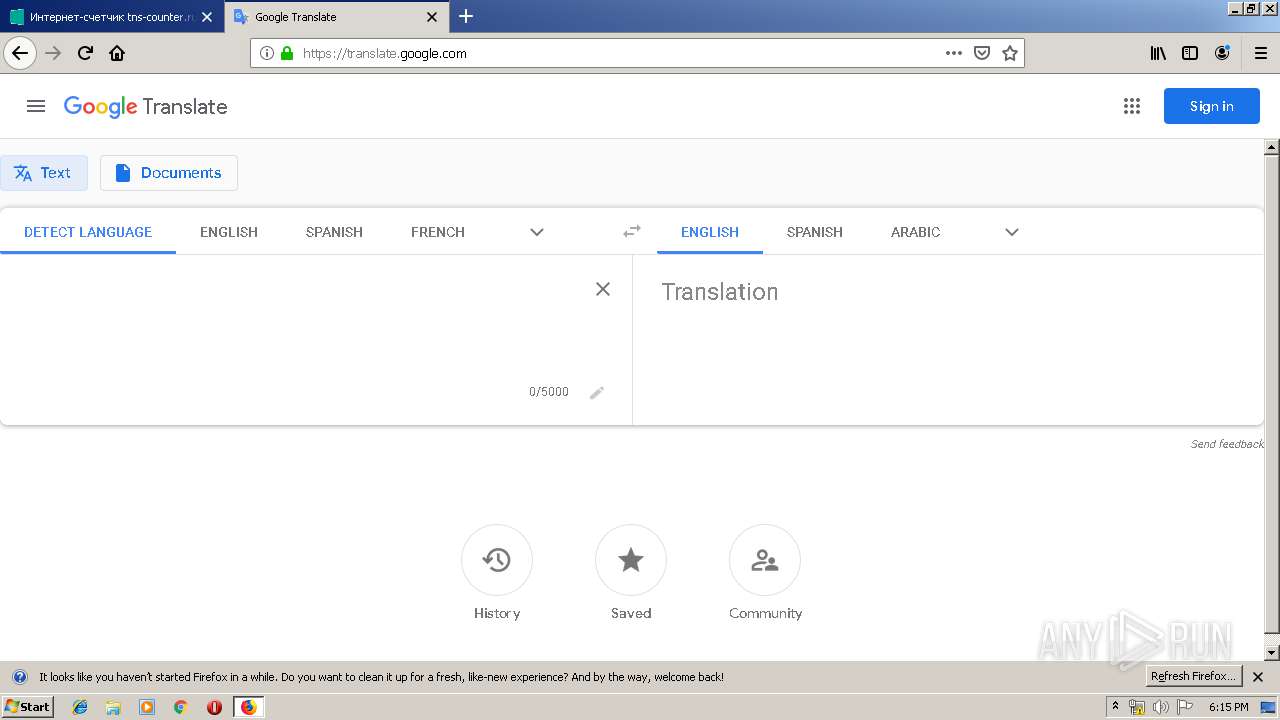This screenshot has height=720, width=1280.
Task: Click the page vertical scrollbar
Action: [1272, 394]
